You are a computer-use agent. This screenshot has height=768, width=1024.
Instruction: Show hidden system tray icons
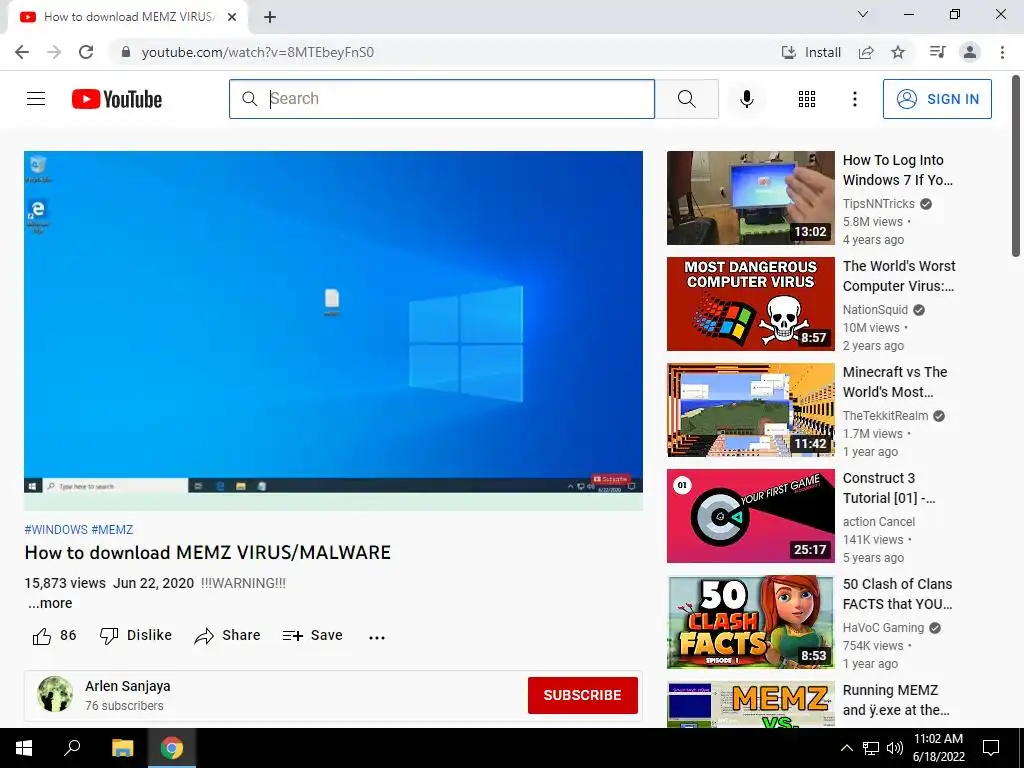[x=846, y=748]
